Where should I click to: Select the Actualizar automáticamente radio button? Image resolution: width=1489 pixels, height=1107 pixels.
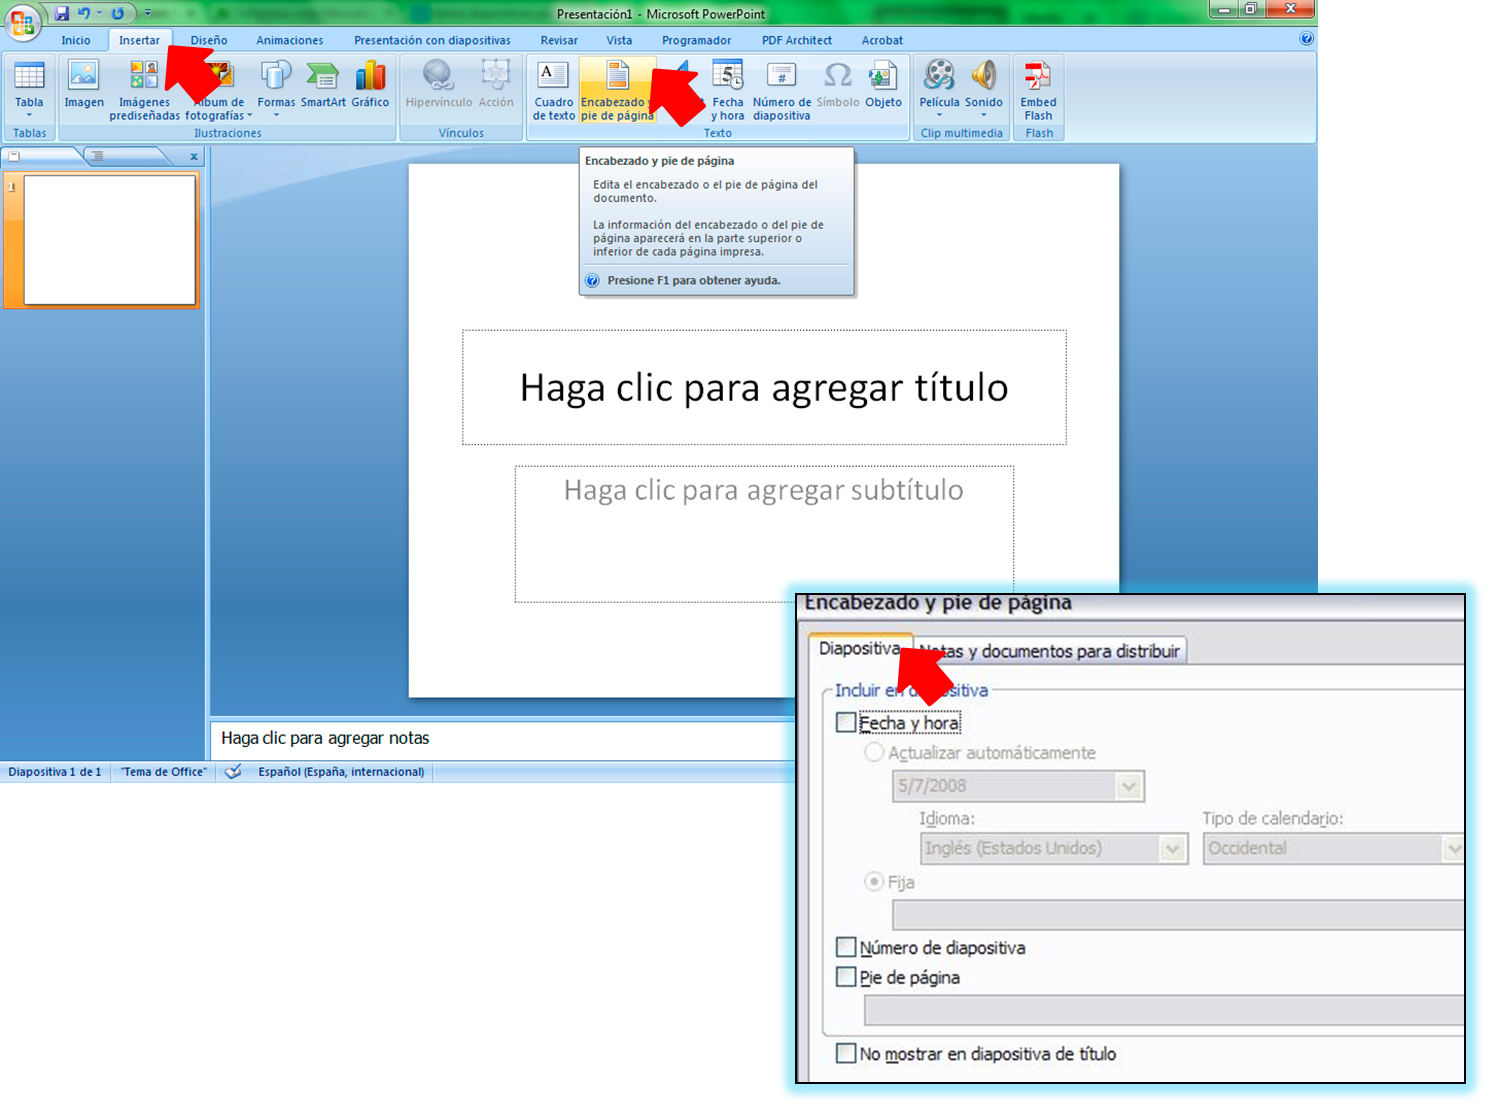[874, 752]
